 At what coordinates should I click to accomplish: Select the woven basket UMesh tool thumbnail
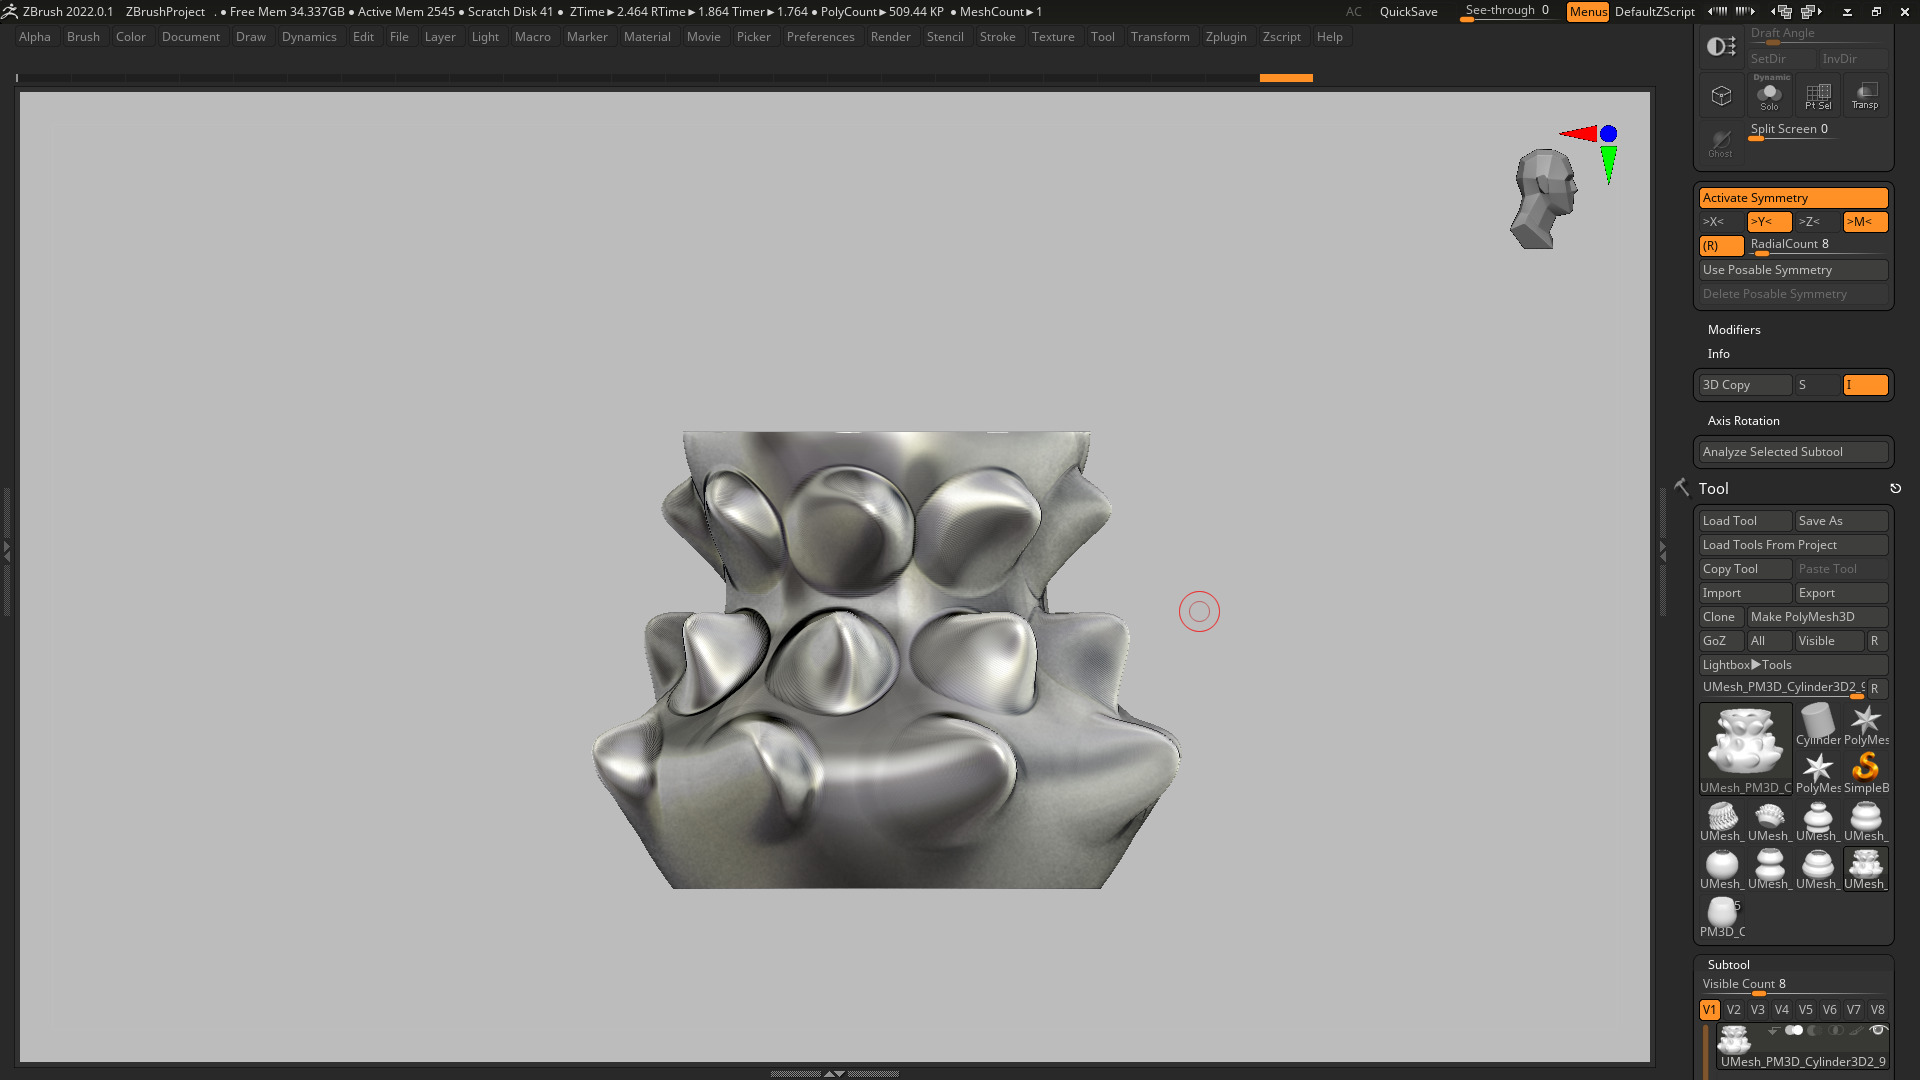pyautogui.click(x=1722, y=821)
